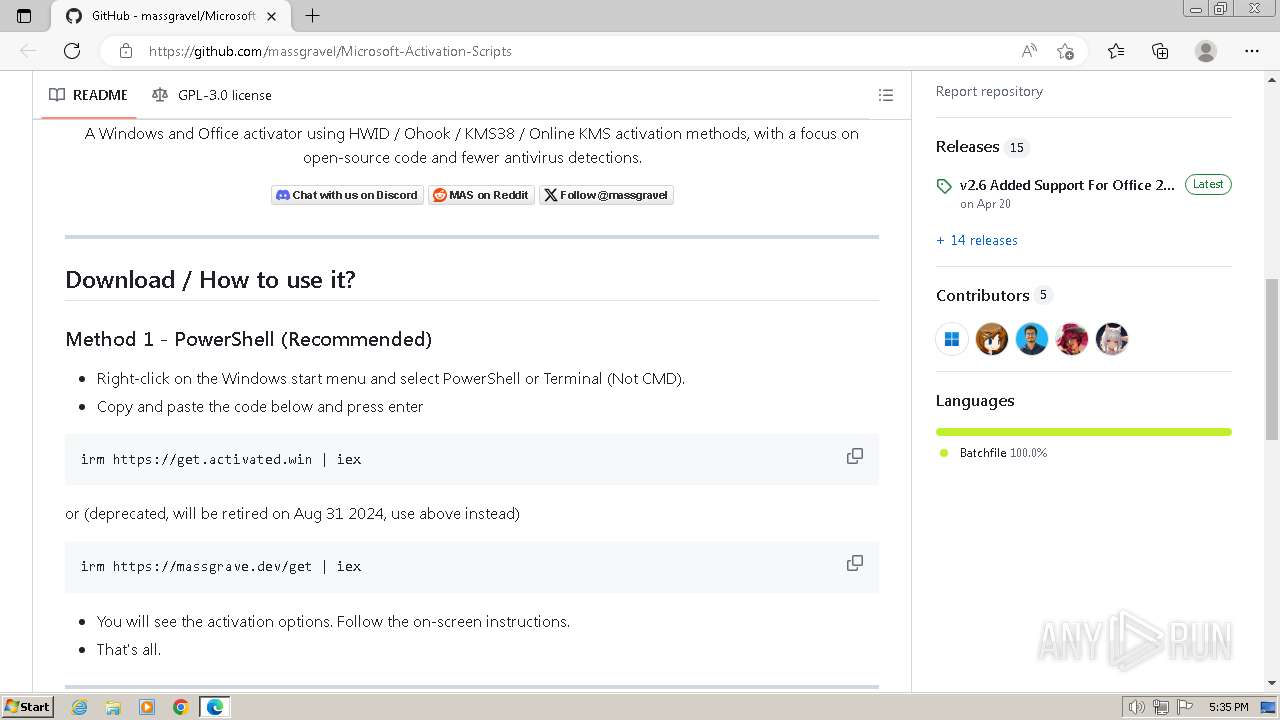The image size is (1280, 720).
Task: Launch Google Chrome from taskbar
Action: [x=181, y=707]
